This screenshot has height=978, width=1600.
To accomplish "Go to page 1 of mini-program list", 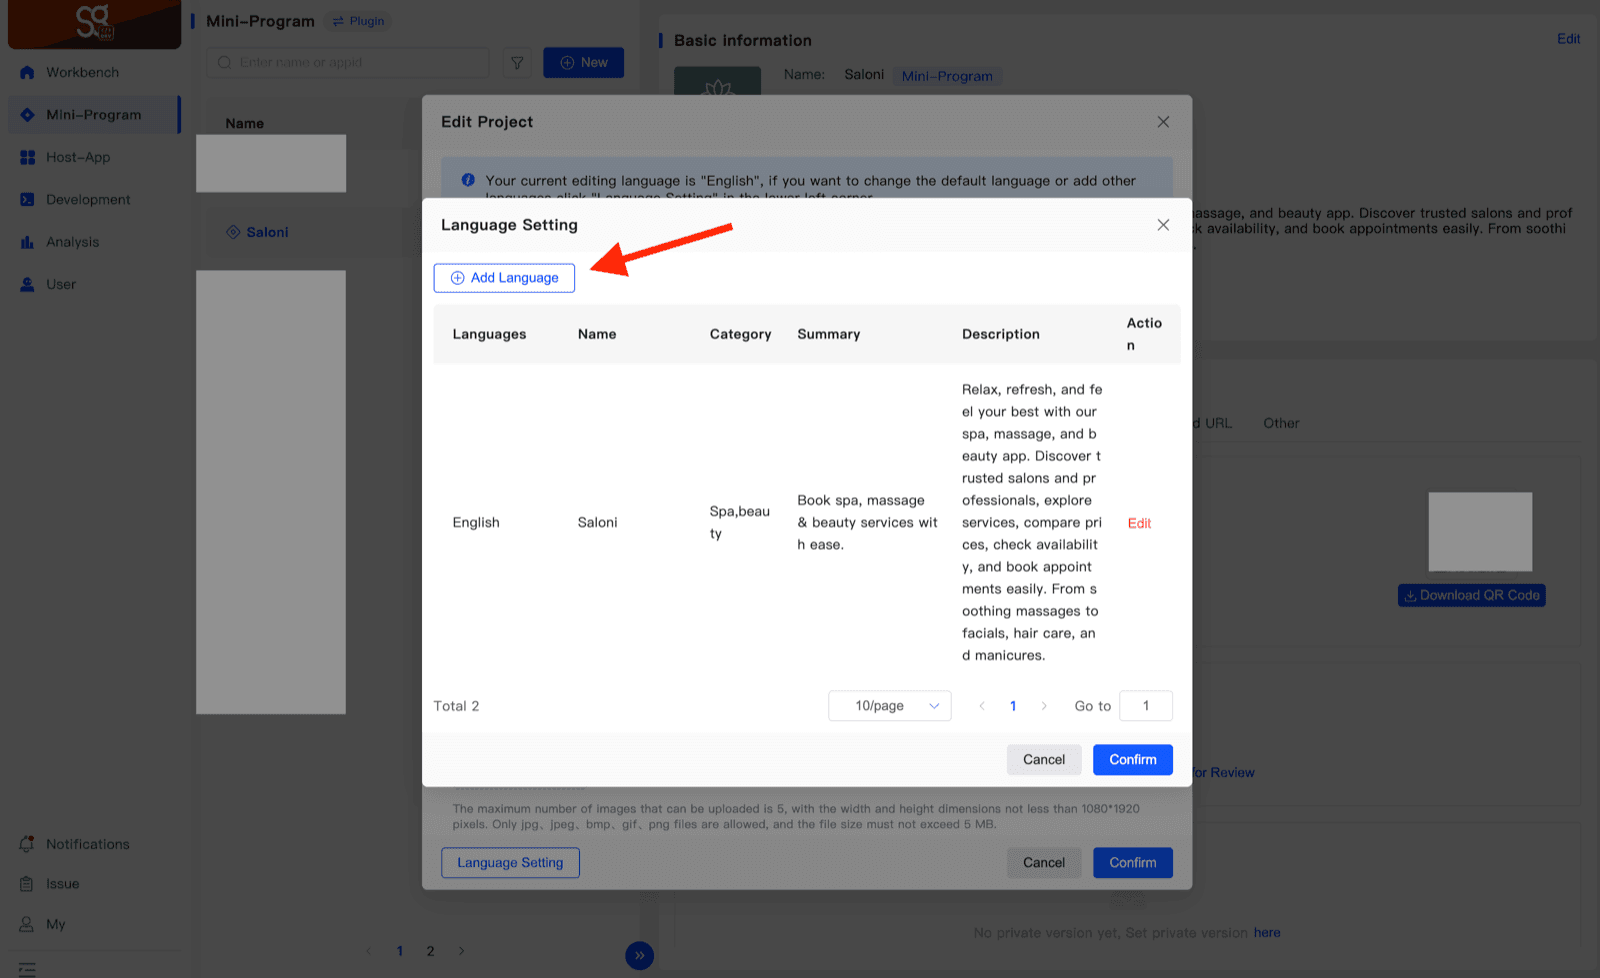I will (x=400, y=951).
